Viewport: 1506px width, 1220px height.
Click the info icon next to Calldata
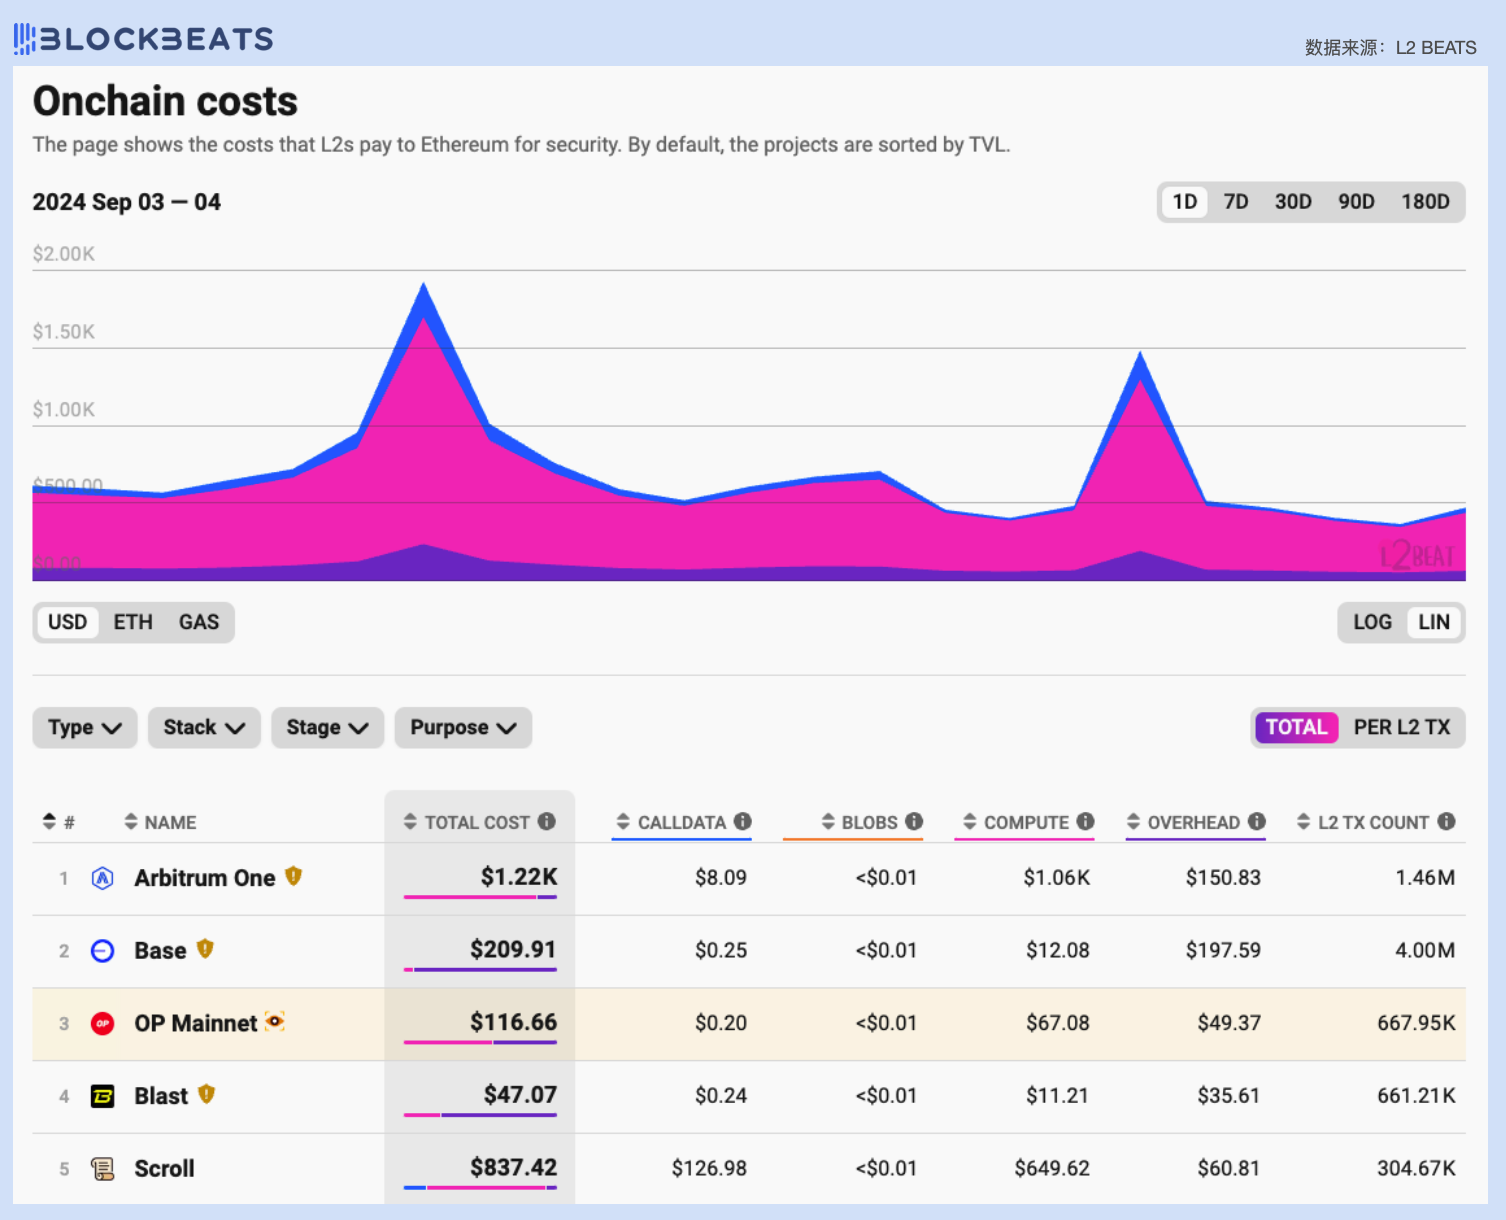pyautogui.click(x=742, y=821)
